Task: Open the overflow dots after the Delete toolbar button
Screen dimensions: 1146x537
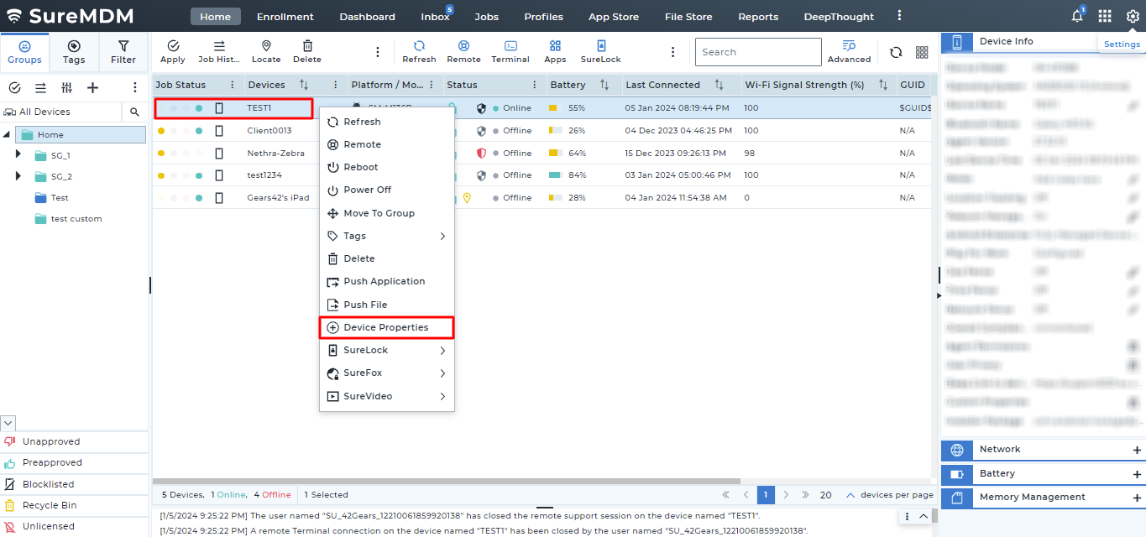Action: click(x=378, y=52)
